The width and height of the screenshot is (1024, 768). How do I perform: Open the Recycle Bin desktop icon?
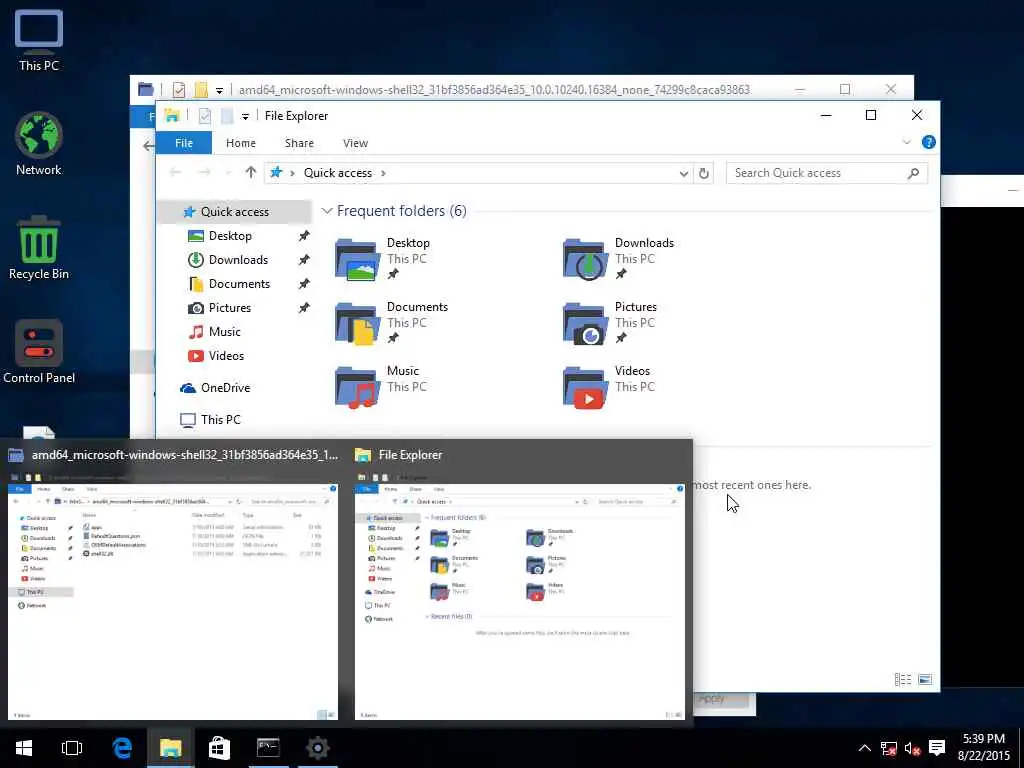pyautogui.click(x=39, y=248)
